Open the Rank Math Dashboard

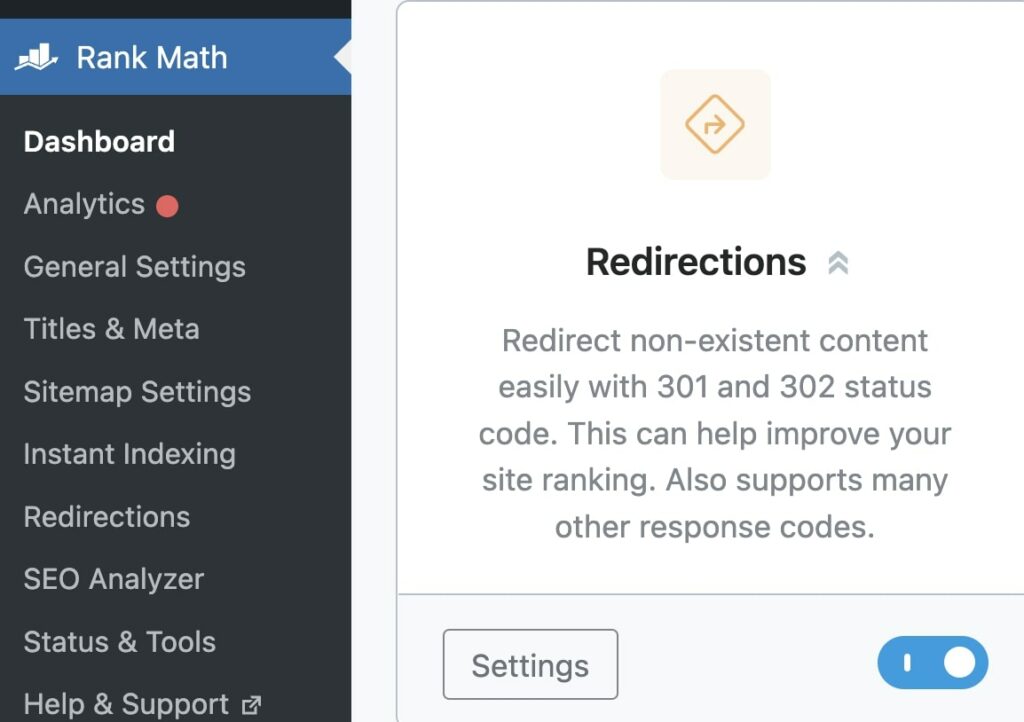pyautogui.click(x=98, y=141)
